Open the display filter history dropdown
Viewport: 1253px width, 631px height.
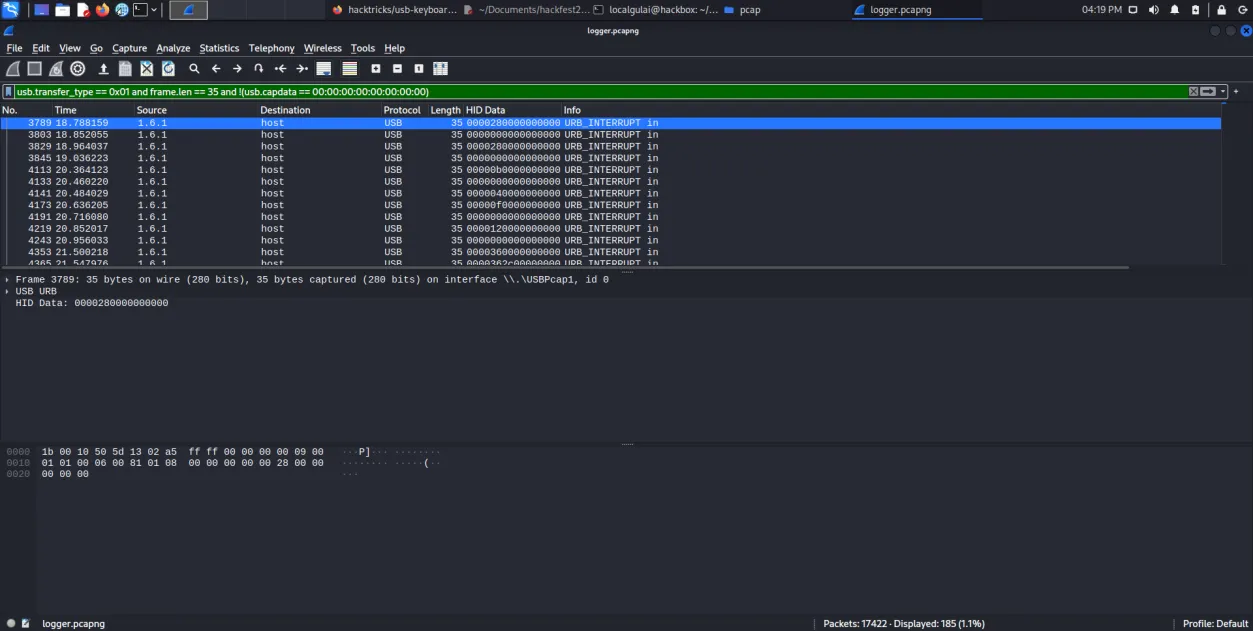(x=1223, y=91)
